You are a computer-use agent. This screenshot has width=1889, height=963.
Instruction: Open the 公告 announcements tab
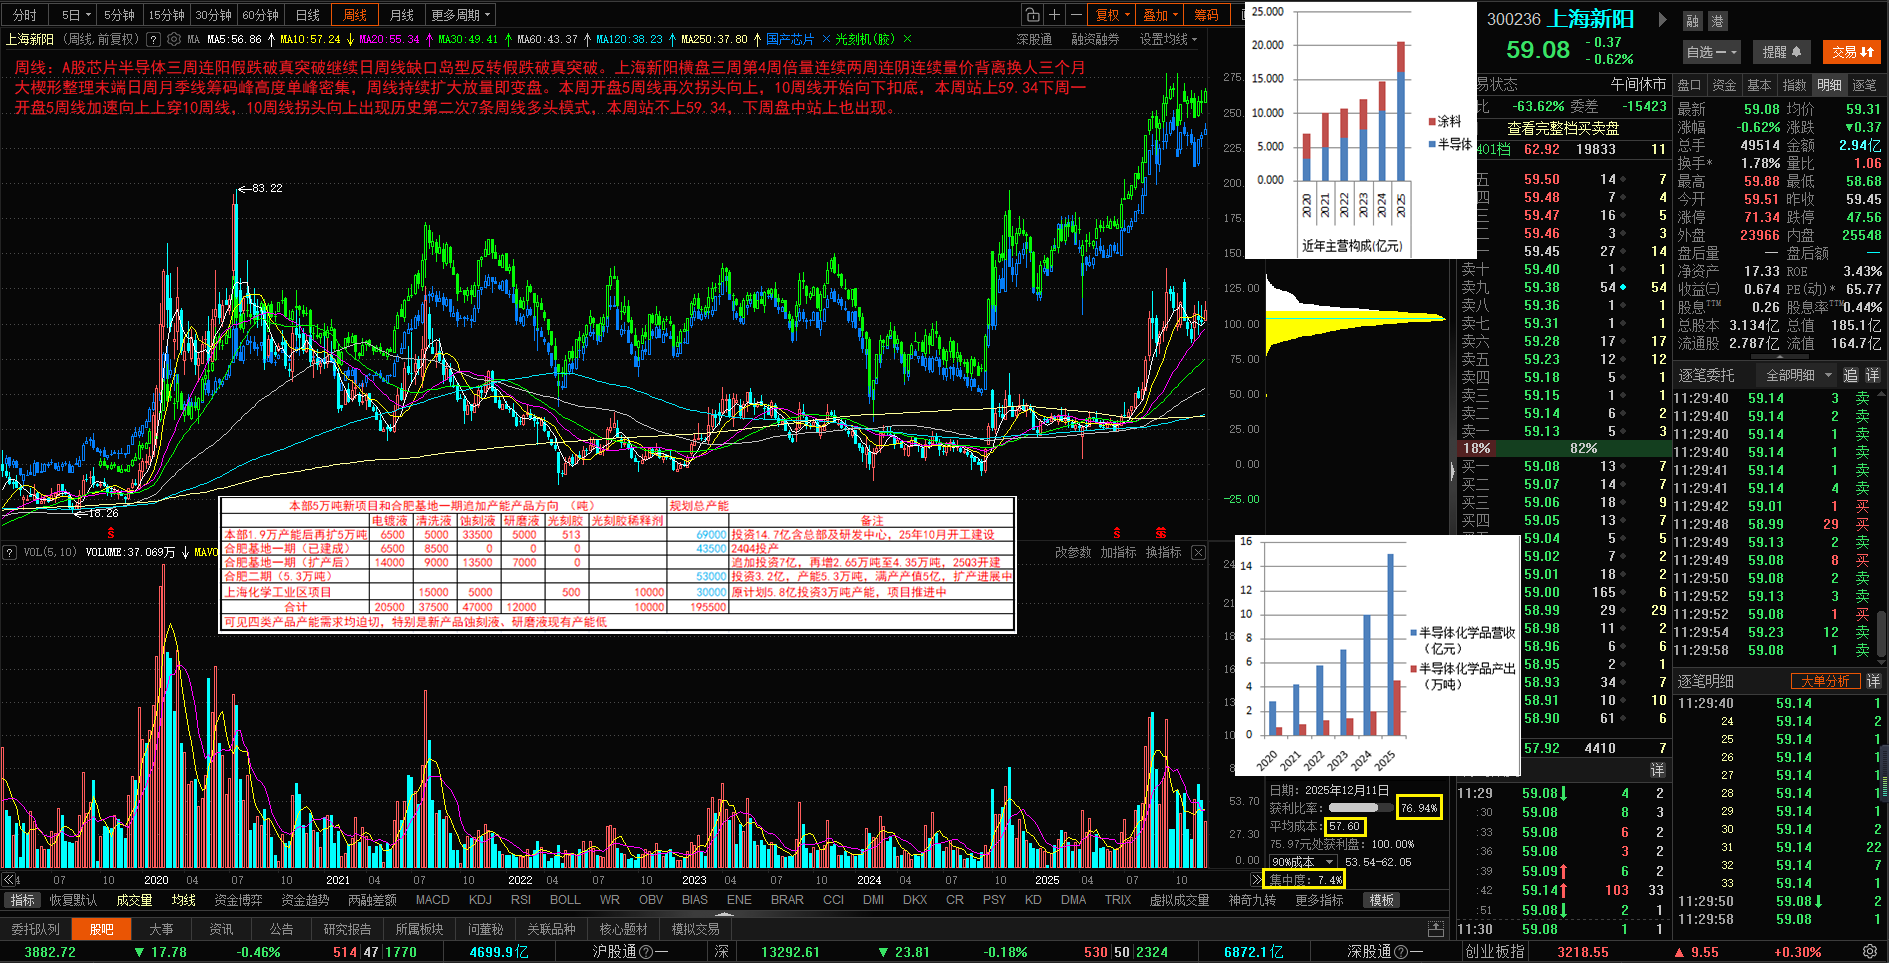coord(281,929)
